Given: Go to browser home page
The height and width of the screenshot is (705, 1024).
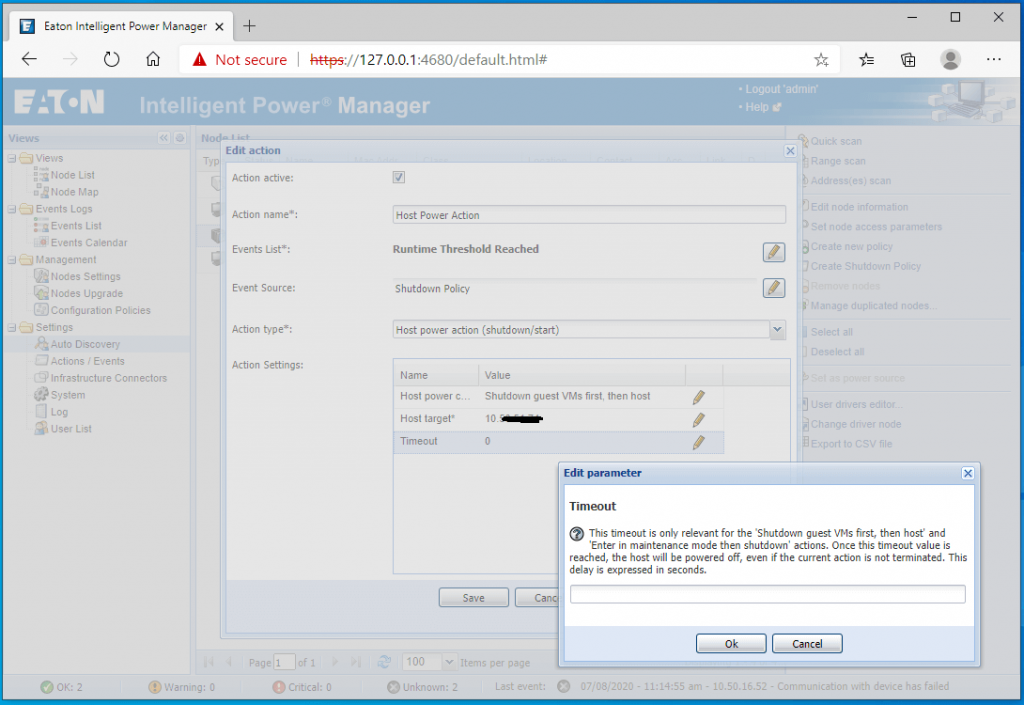Looking at the screenshot, I should [x=153, y=59].
